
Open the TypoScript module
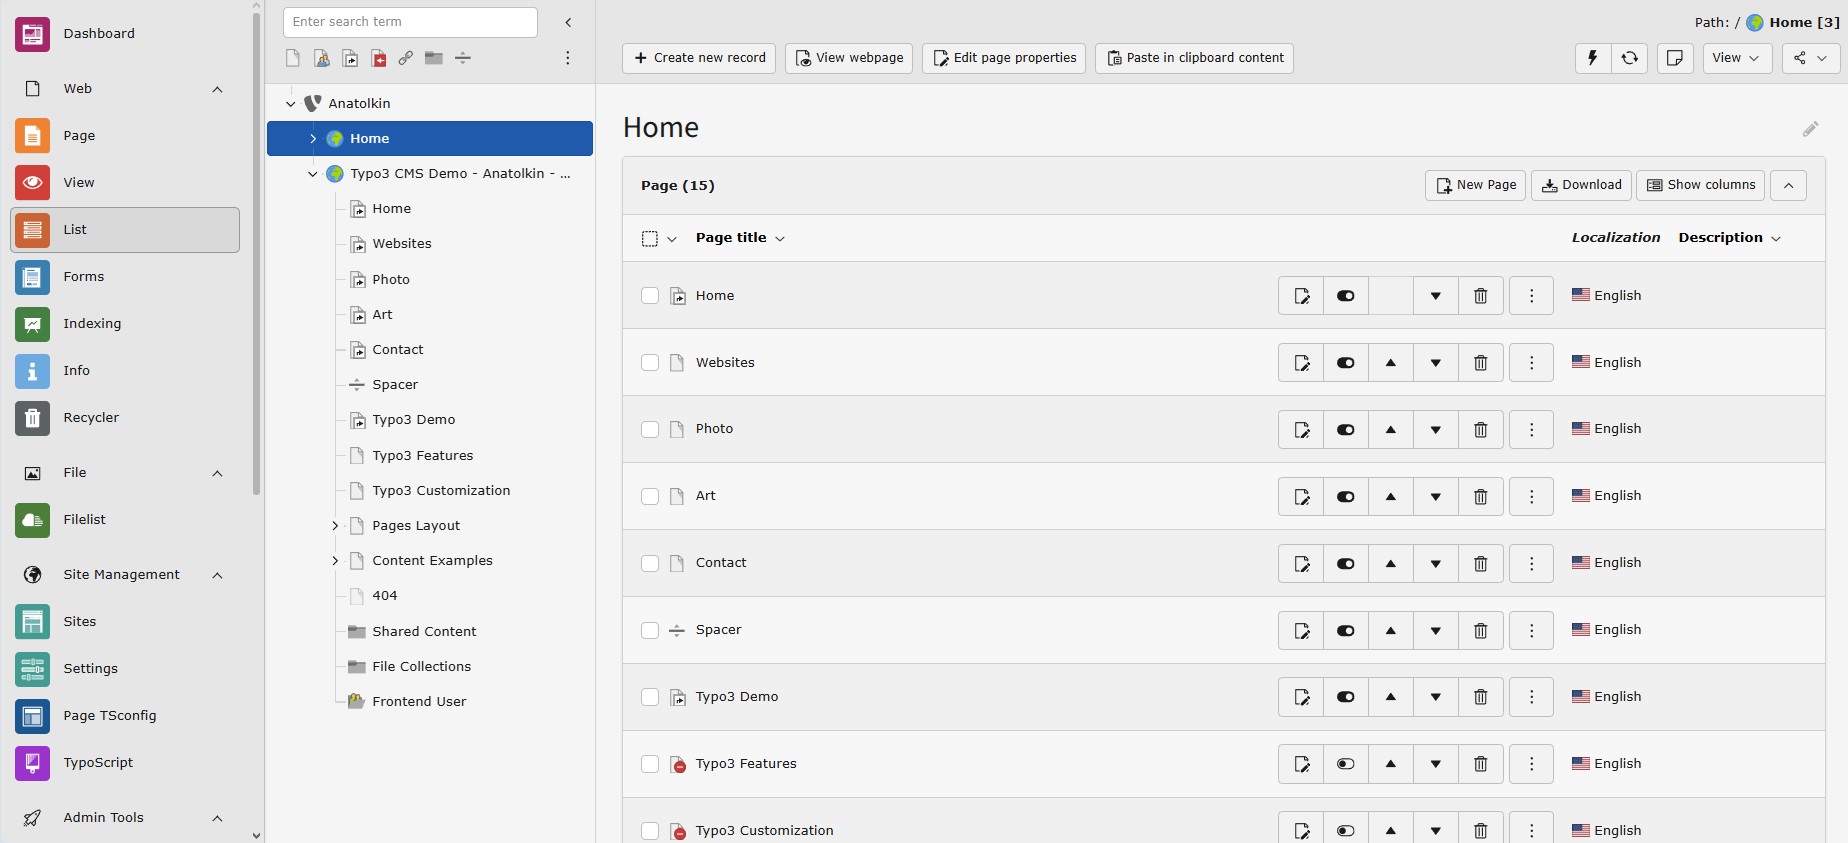click(x=97, y=763)
